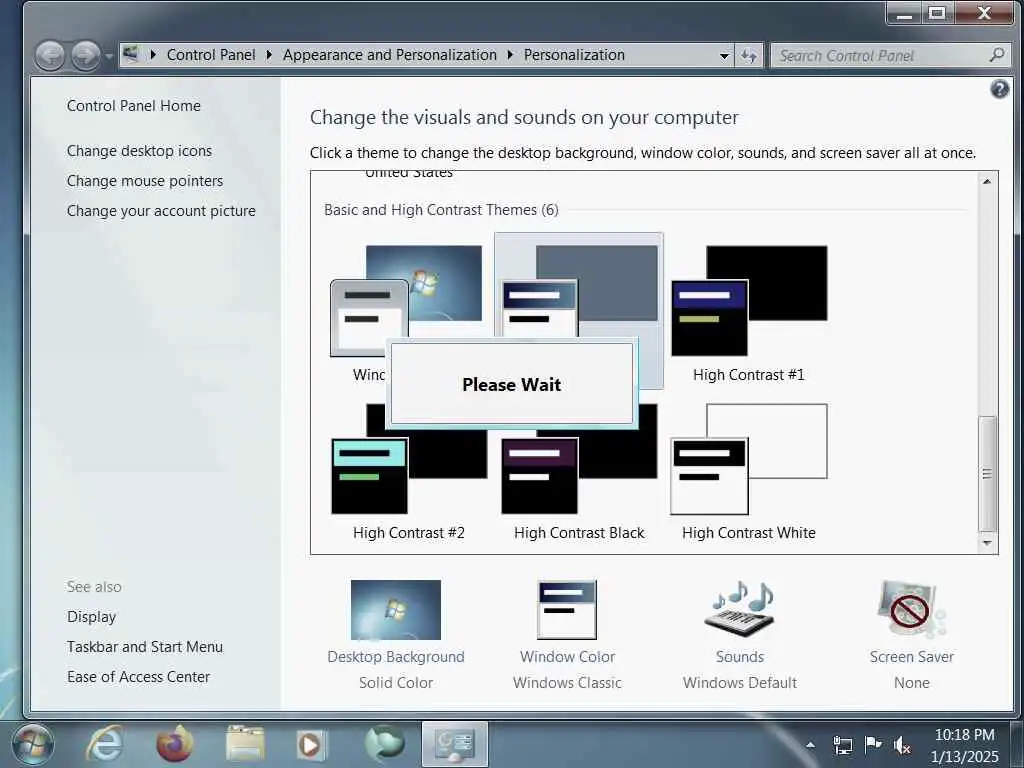Click the Personalization breadcrumb
Image resolution: width=1024 pixels, height=768 pixels.
[x=574, y=55]
